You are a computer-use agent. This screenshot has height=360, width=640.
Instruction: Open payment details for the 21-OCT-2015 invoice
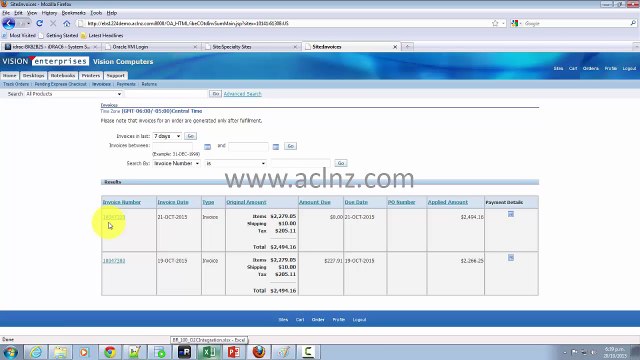(511, 214)
